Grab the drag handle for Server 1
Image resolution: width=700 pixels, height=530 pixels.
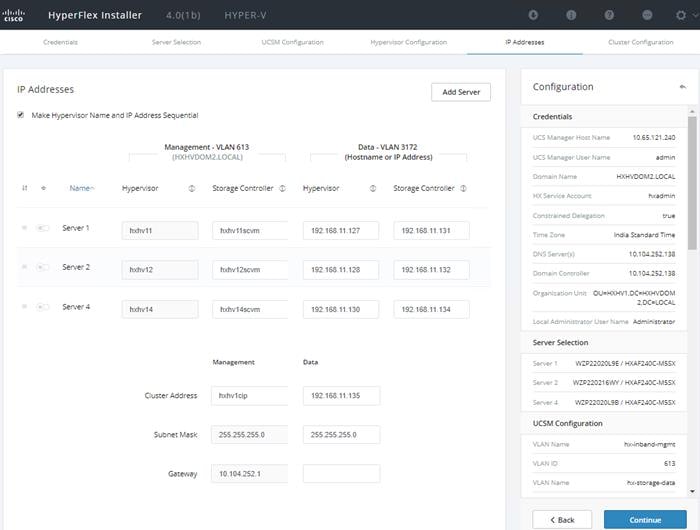(24, 228)
